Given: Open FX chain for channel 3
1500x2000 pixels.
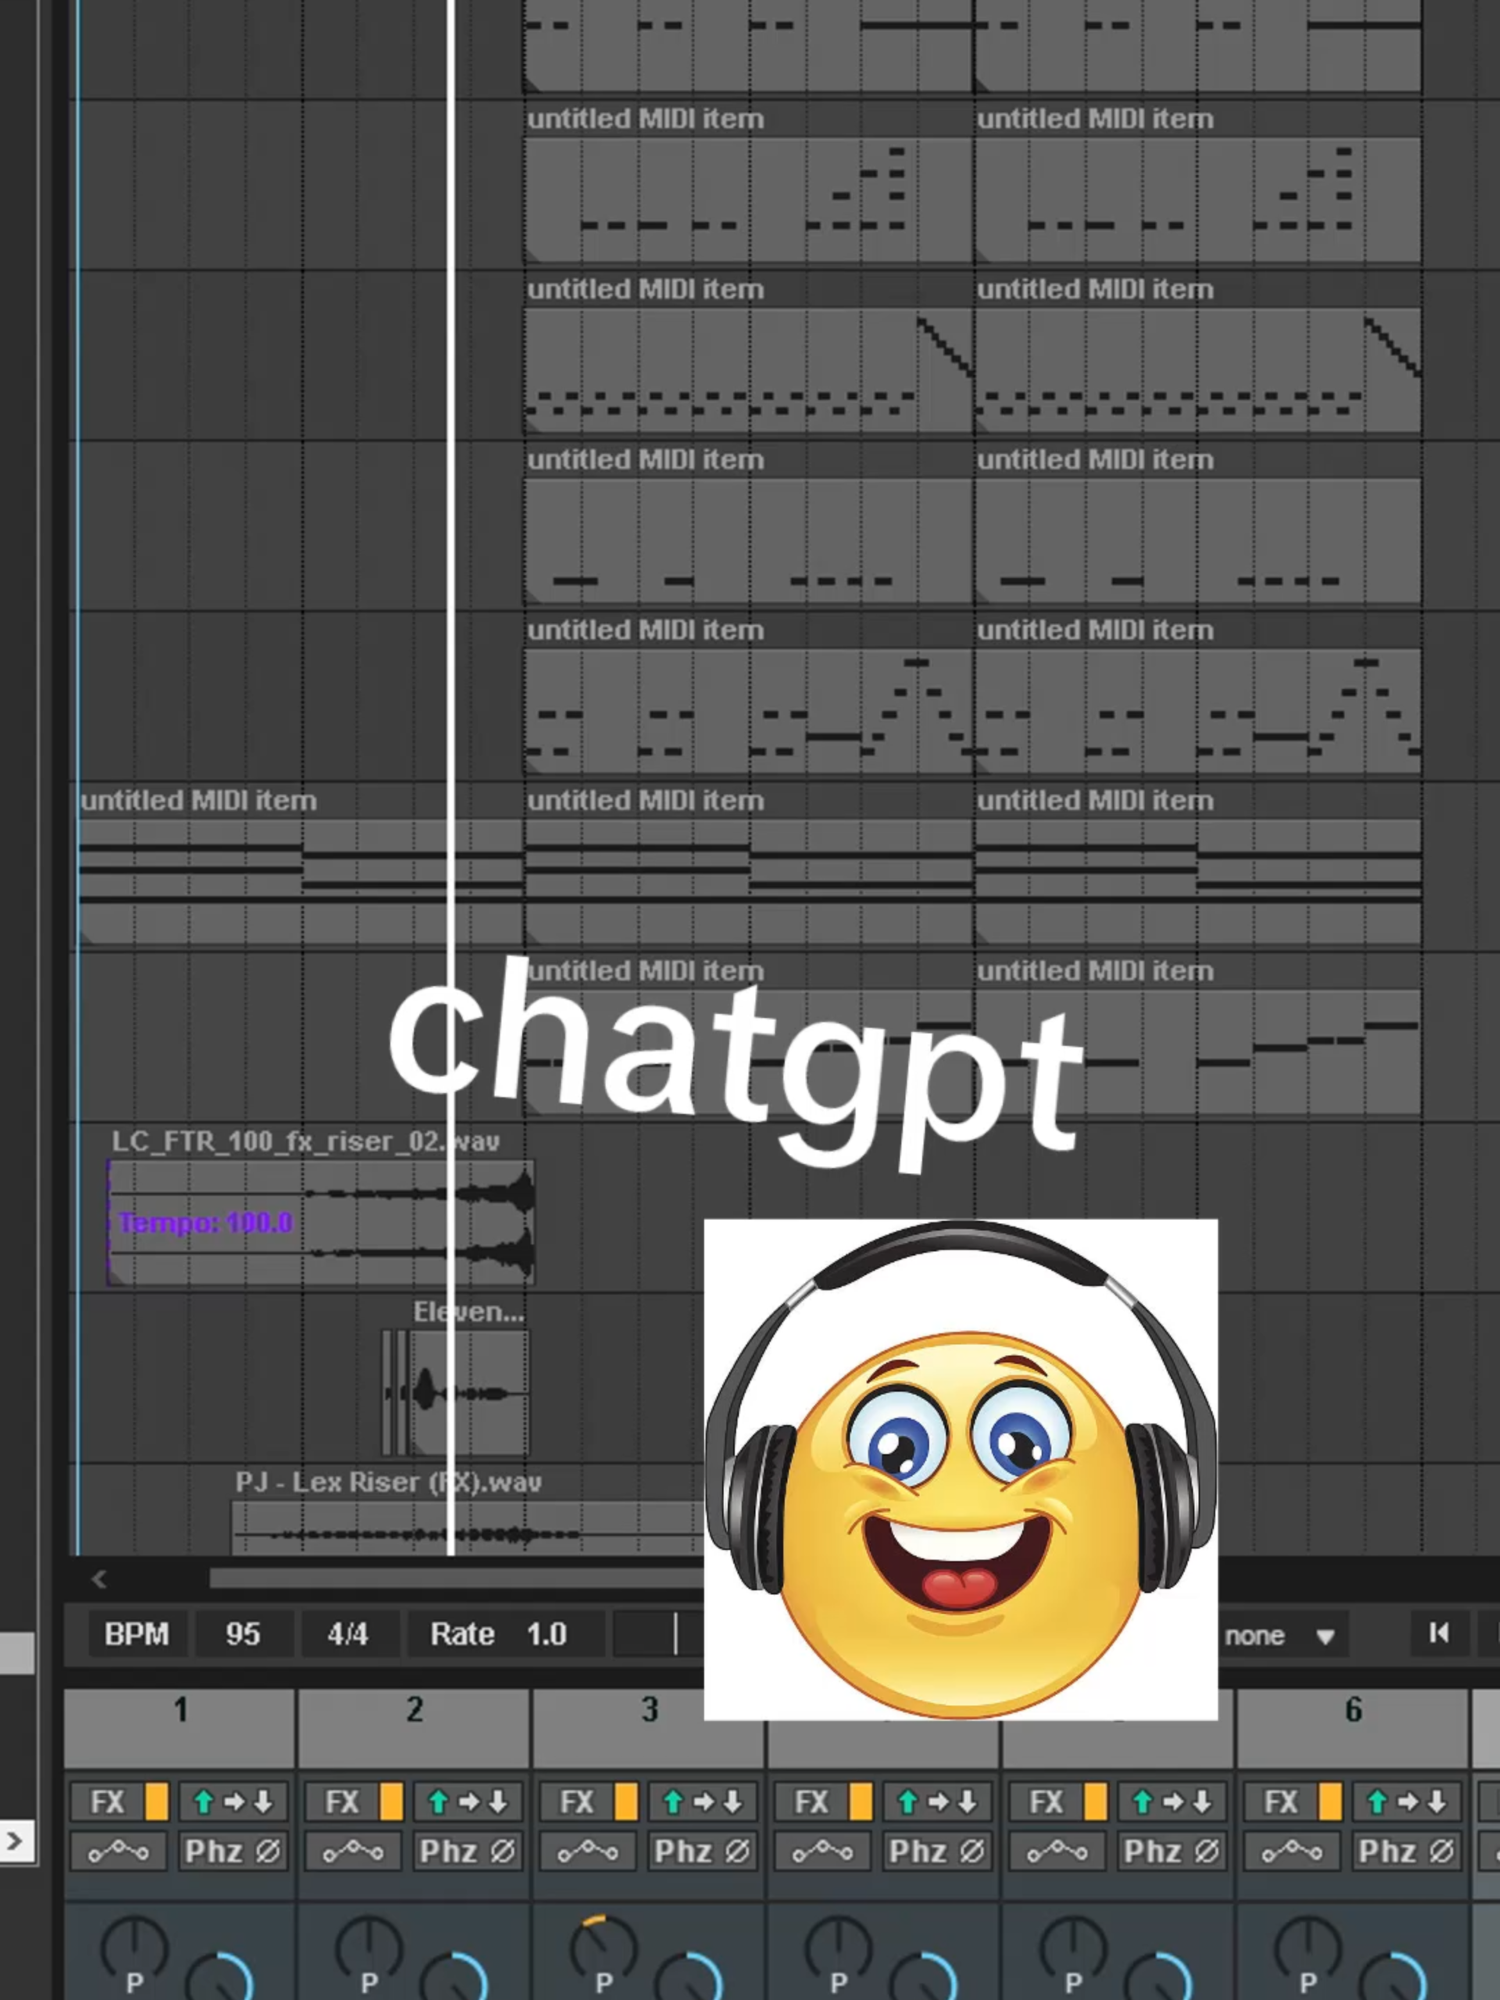Looking at the screenshot, I should coord(577,1802).
